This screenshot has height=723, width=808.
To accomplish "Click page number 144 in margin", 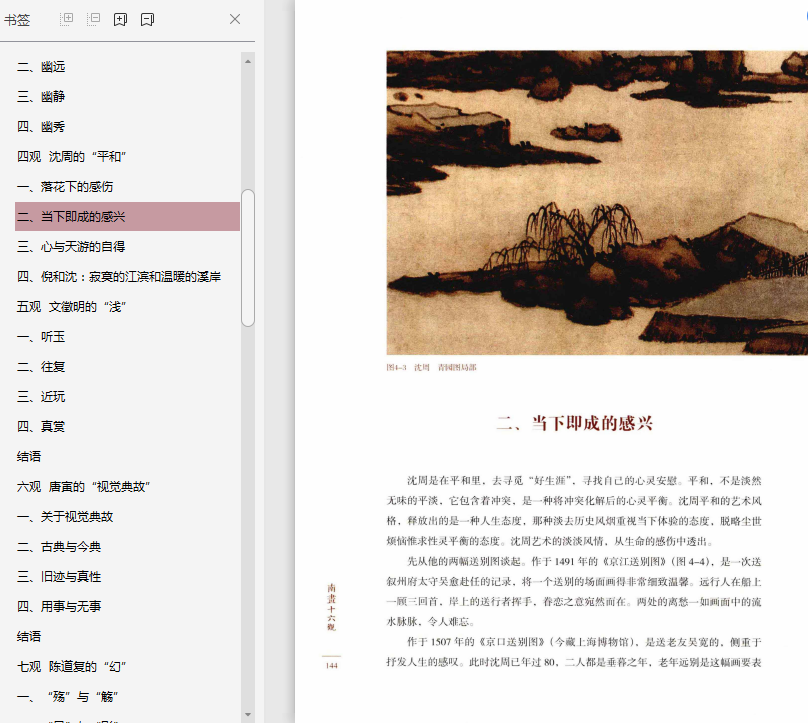I will [x=331, y=665].
